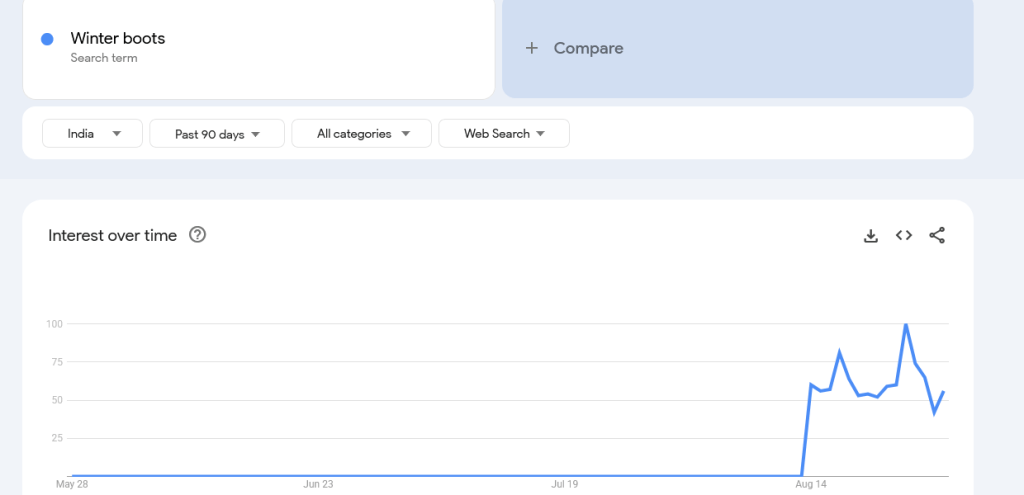Edit the Winter boots search term
1024x495 pixels.
click(118, 38)
